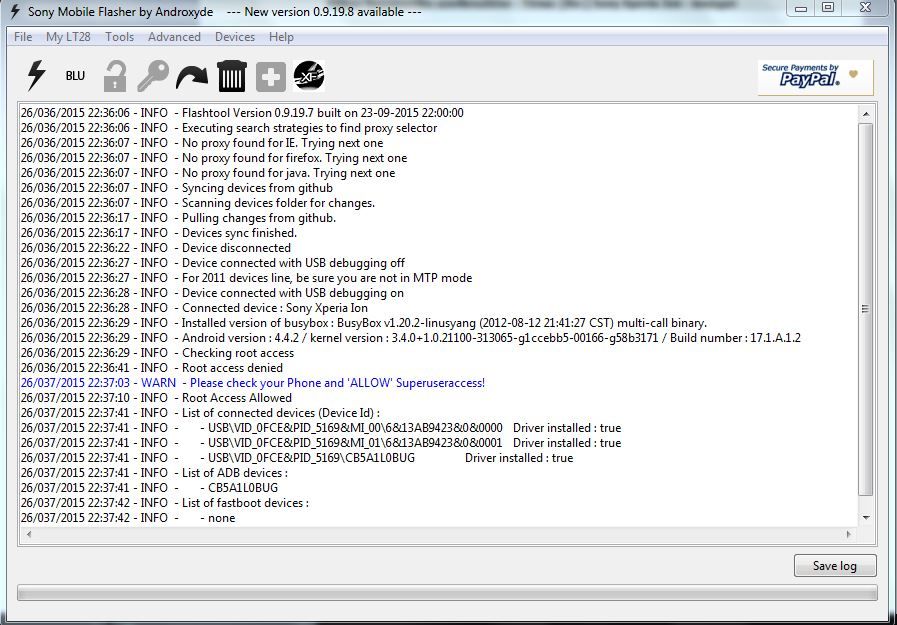Open the Tools menu
Image resolution: width=897 pixels, height=625 pixels.
coord(120,37)
